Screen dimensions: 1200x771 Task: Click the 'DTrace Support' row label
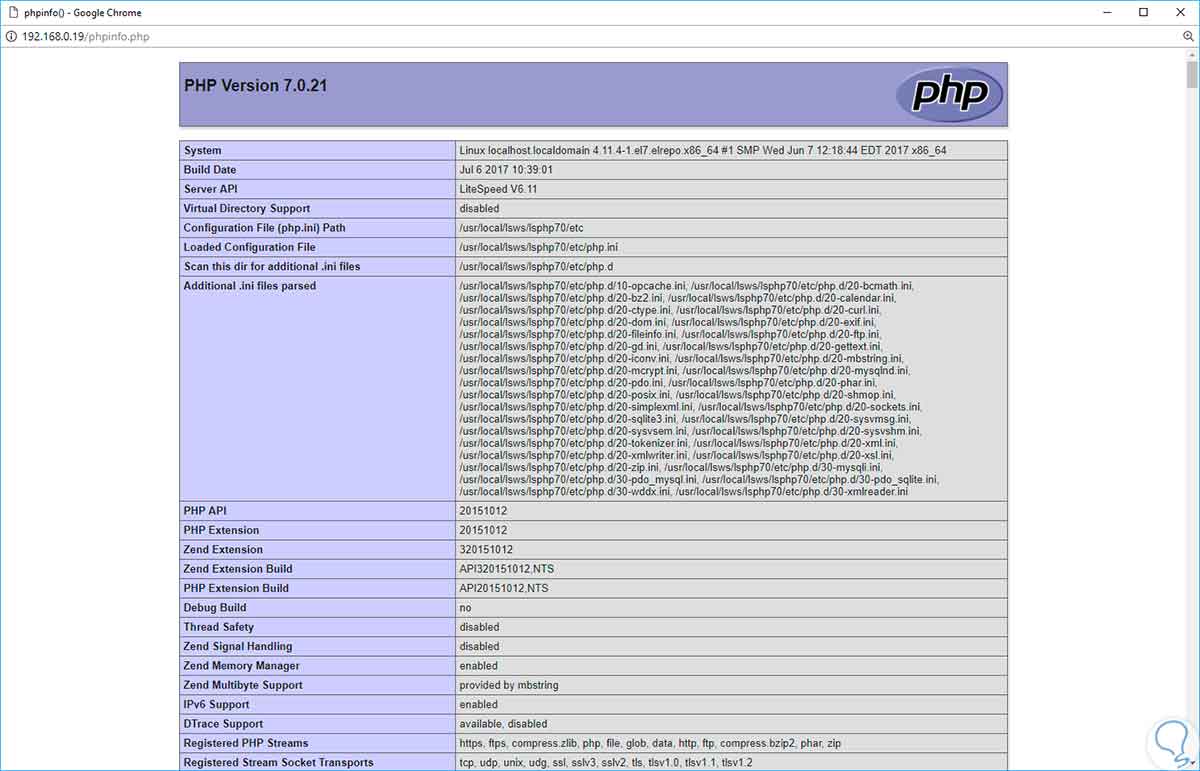pos(223,724)
